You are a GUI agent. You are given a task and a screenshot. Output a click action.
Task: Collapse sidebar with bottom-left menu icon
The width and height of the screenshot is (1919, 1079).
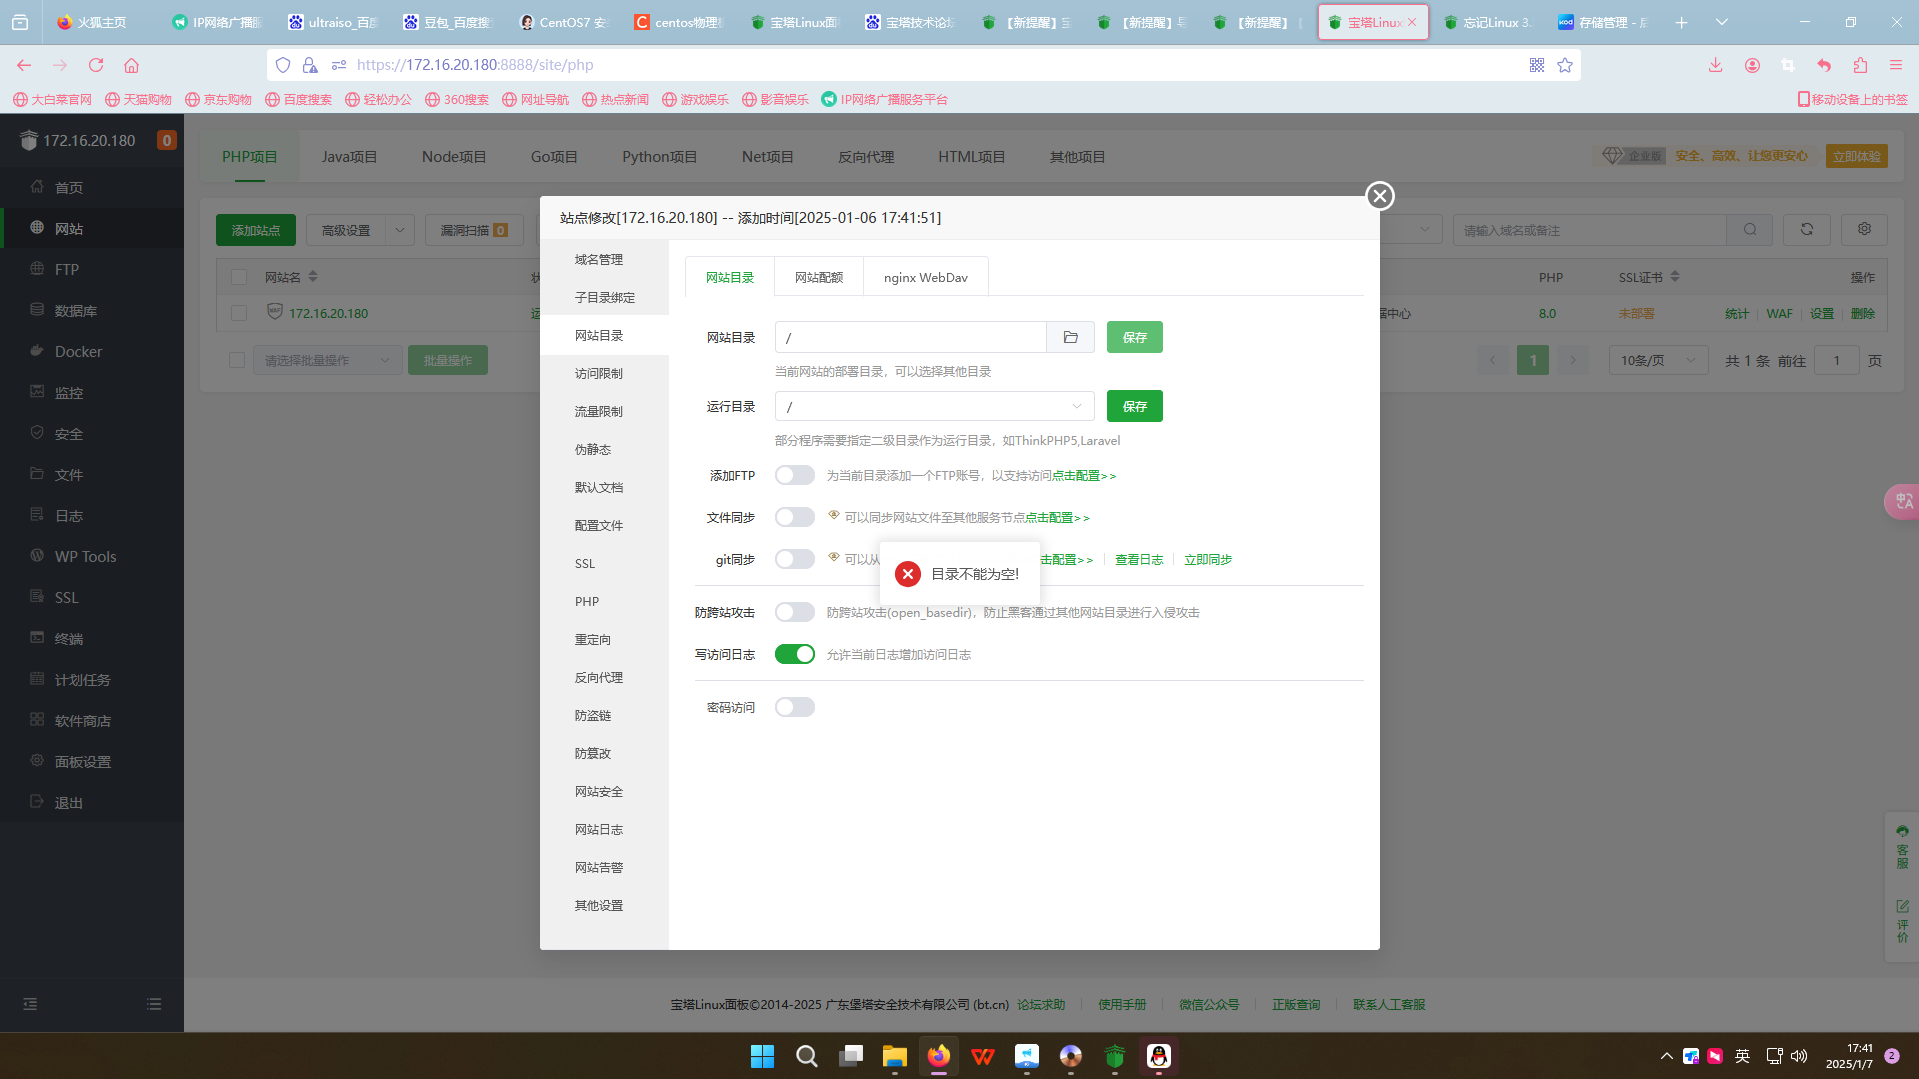(30, 1004)
